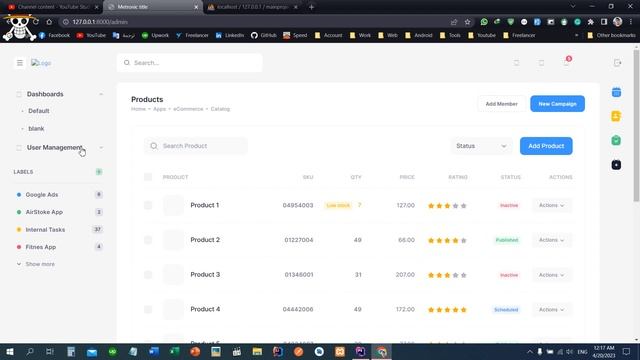The image size is (640, 360).
Task: Open the Internal Tasks label
Action: [x=45, y=230]
